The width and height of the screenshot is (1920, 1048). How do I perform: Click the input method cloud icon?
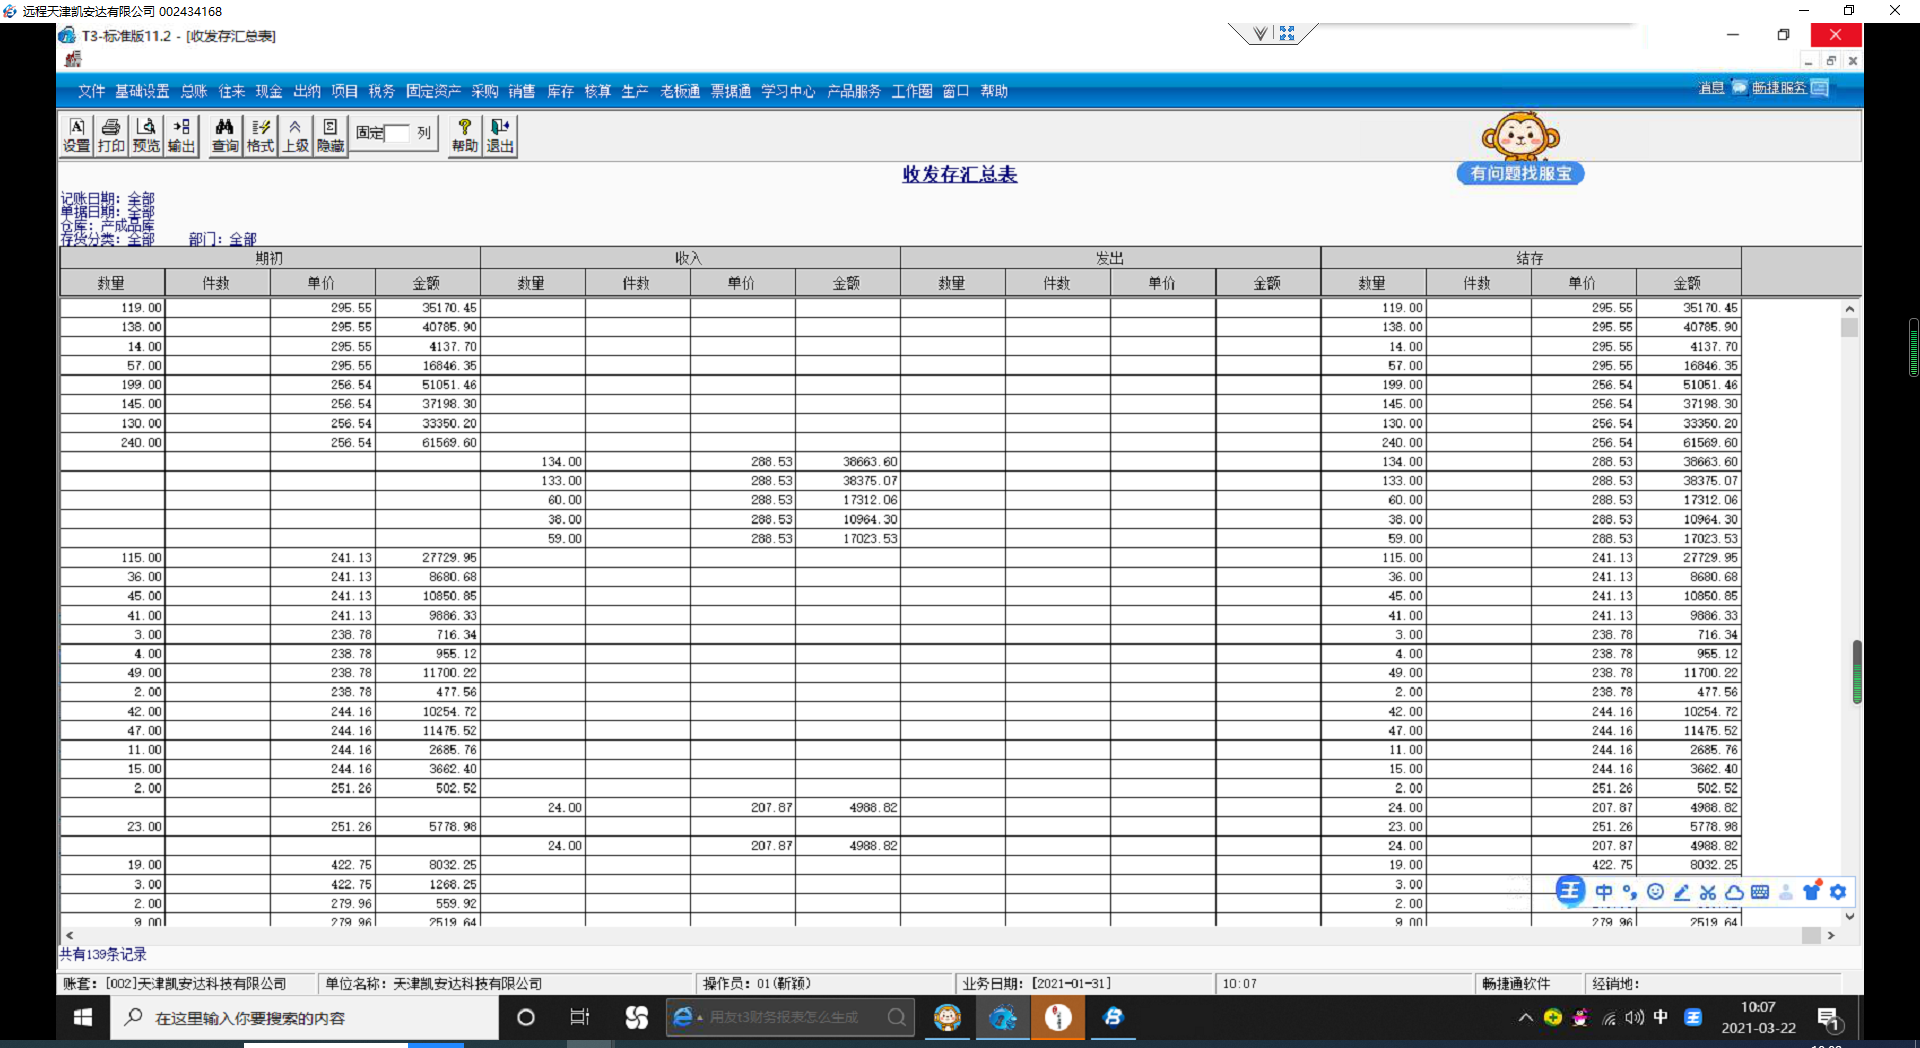point(1734,892)
